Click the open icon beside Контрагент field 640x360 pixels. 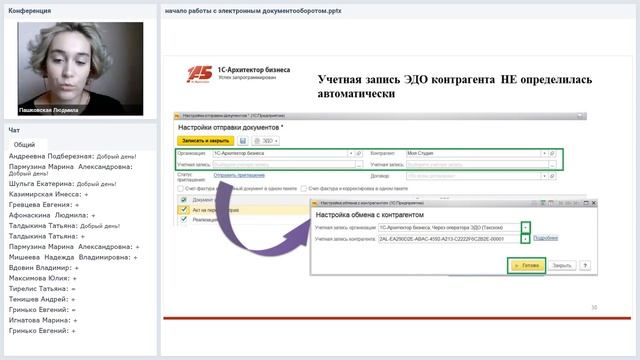point(552,153)
